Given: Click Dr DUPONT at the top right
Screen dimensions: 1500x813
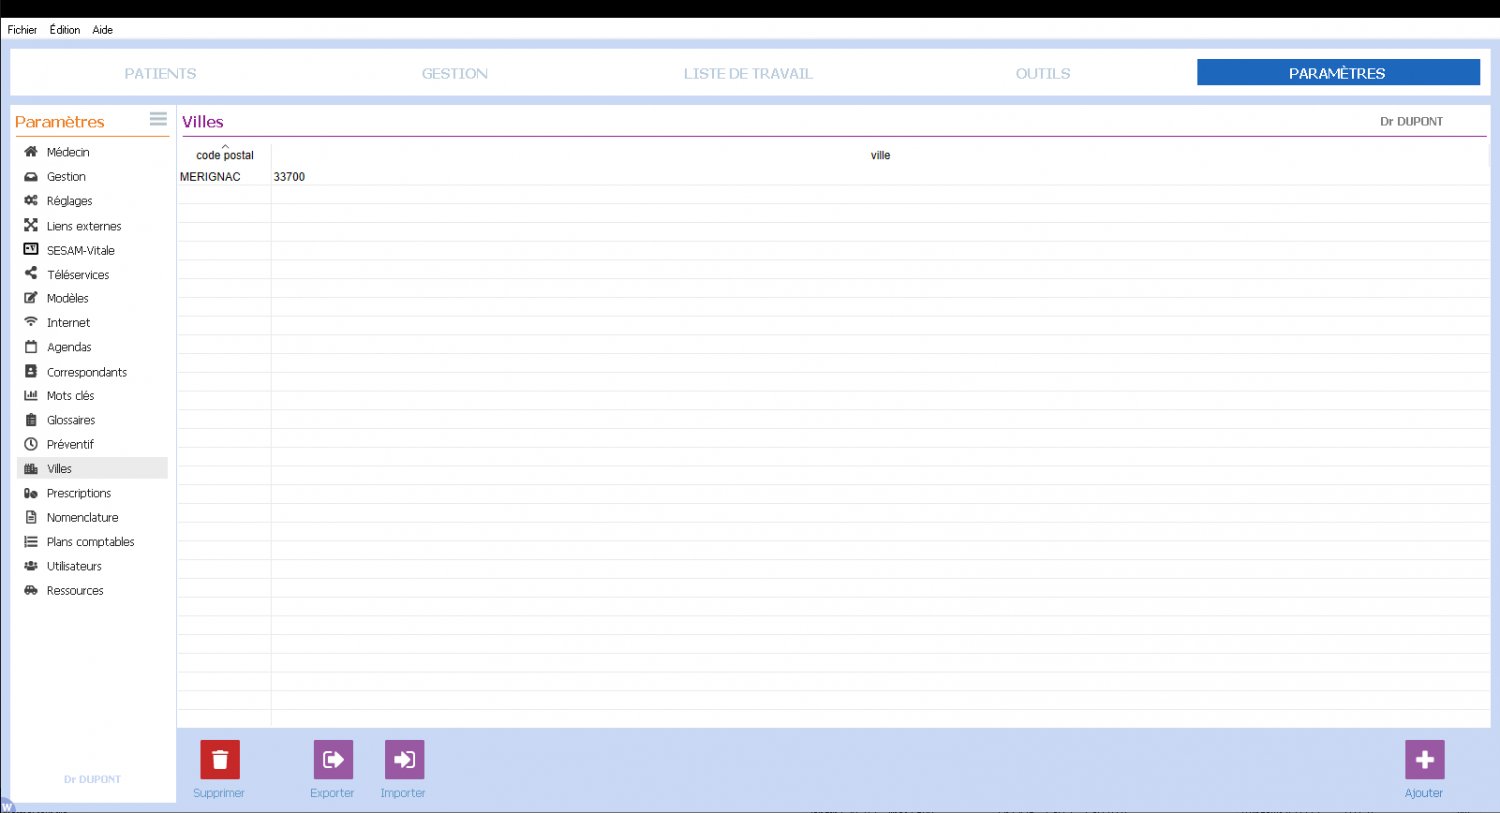Looking at the screenshot, I should click(x=1411, y=122).
